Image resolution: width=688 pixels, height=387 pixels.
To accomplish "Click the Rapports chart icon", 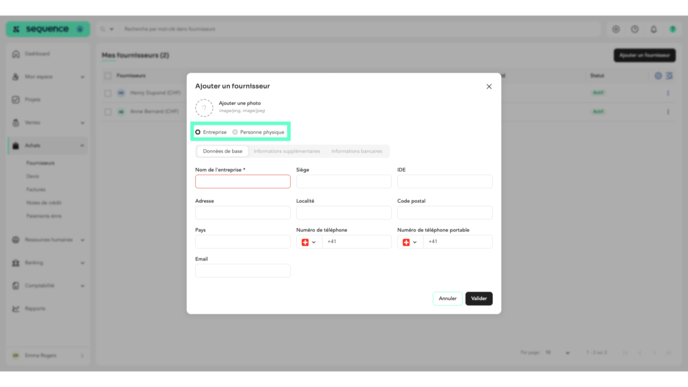I will tap(16, 308).
